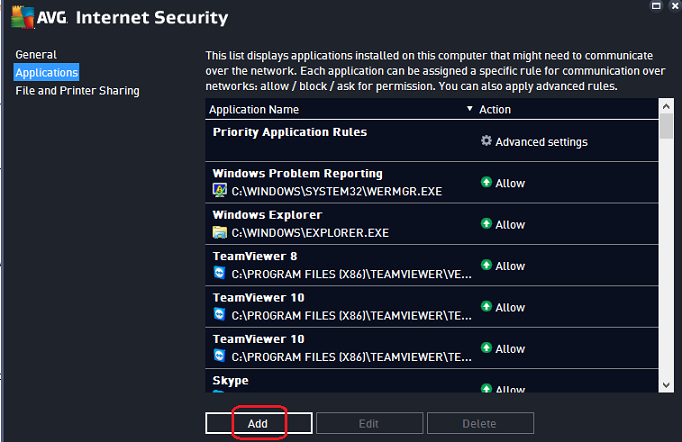The image size is (682, 442).
Task: Click green Allow icon for TeamViewer 8
Action: click(x=486, y=266)
